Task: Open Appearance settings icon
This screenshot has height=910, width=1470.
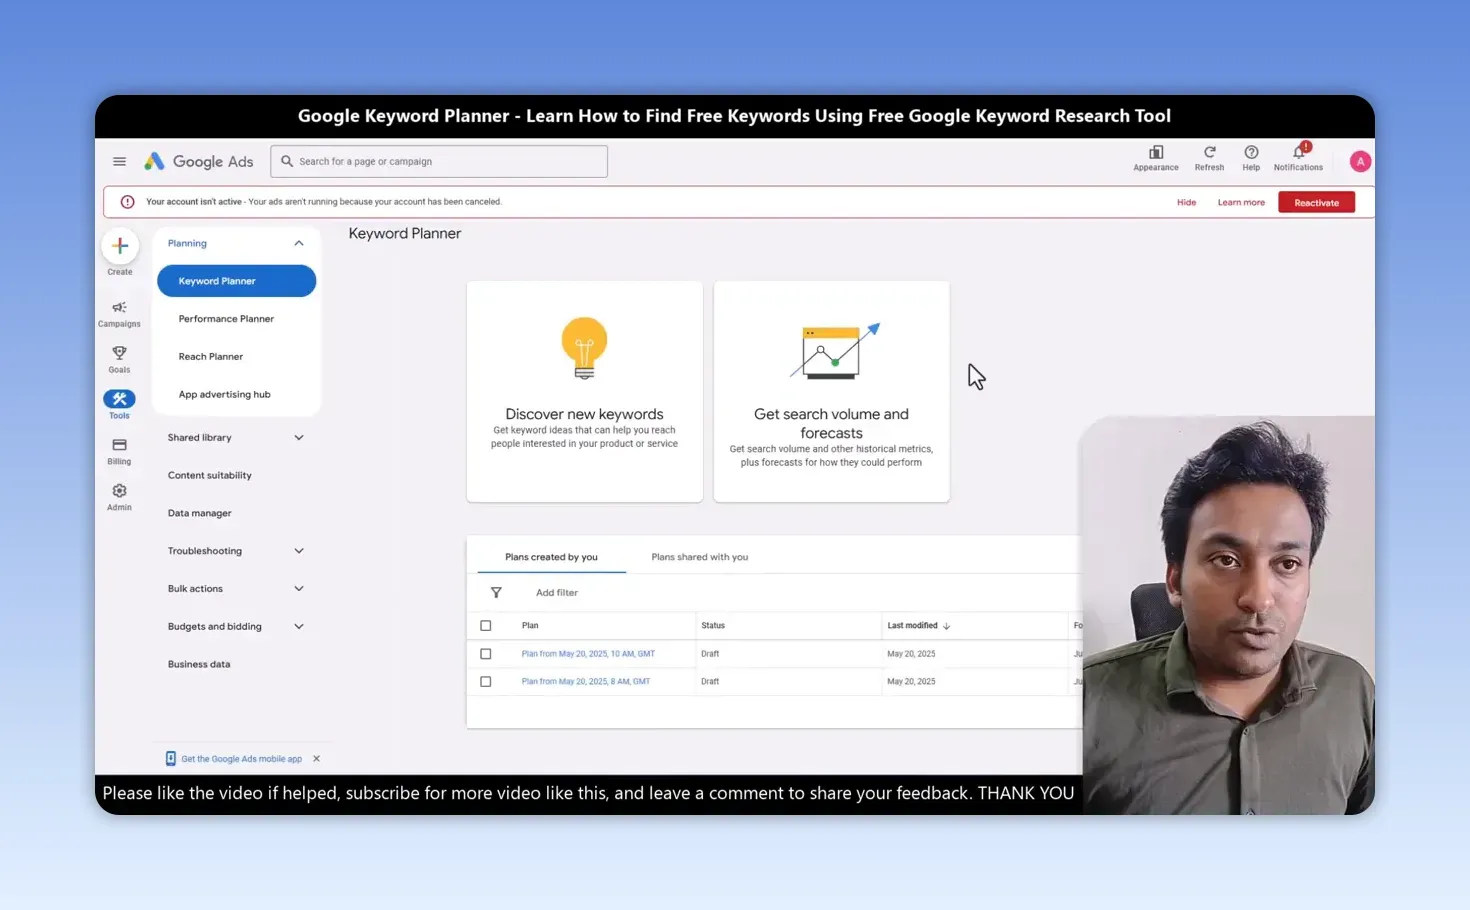Action: coord(1156,152)
